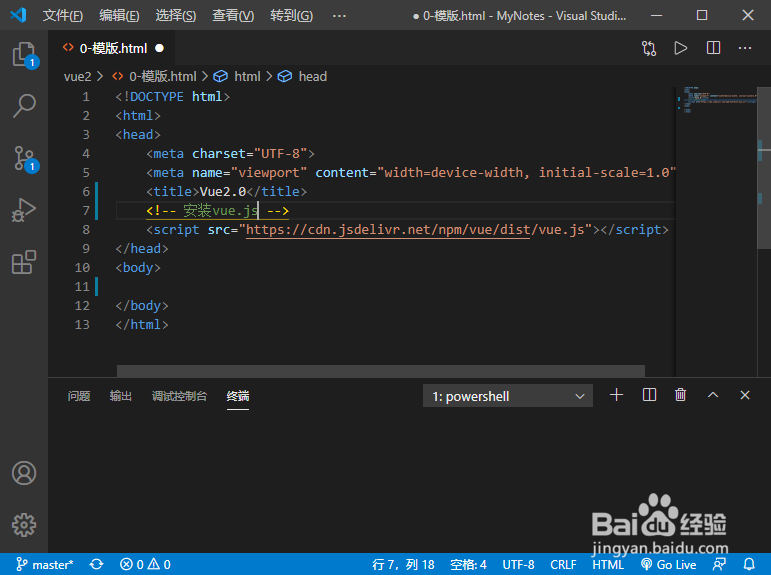Click the code minimap preview

click(x=716, y=100)
